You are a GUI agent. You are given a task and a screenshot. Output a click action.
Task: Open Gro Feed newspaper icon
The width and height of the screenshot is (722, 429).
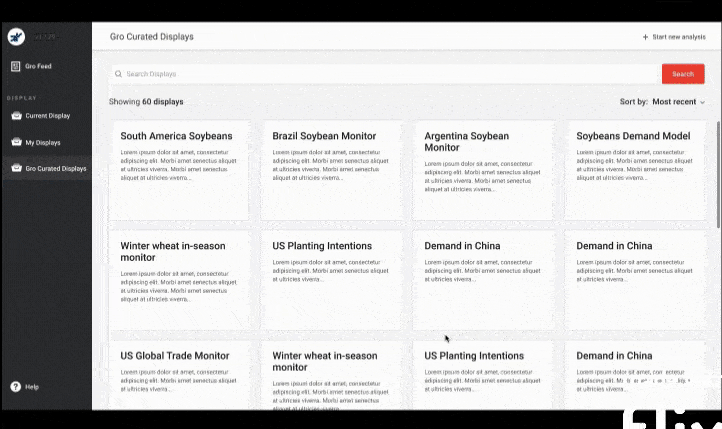[16, 66]
